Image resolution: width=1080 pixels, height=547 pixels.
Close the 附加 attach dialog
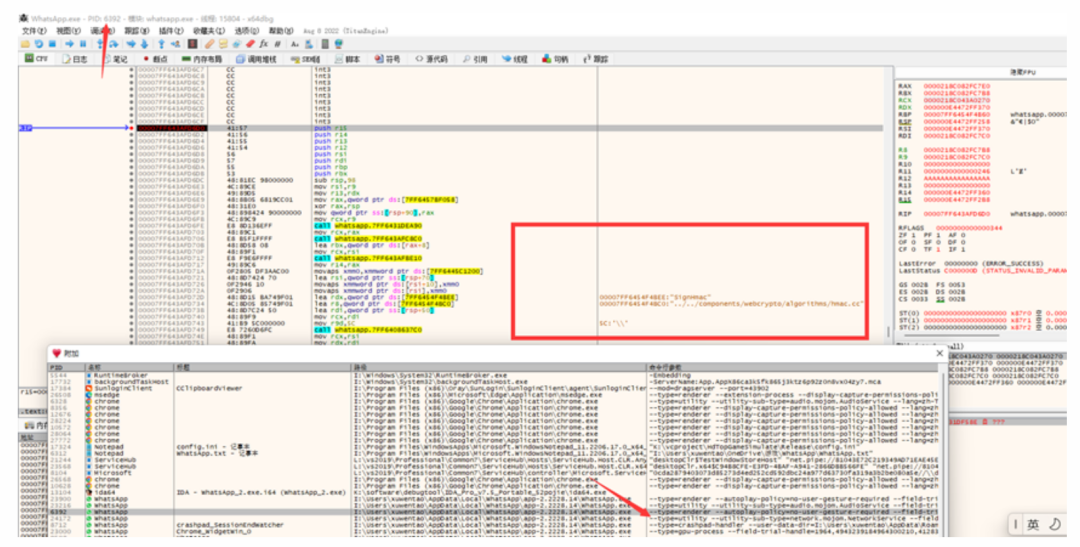tap(939, 353)
